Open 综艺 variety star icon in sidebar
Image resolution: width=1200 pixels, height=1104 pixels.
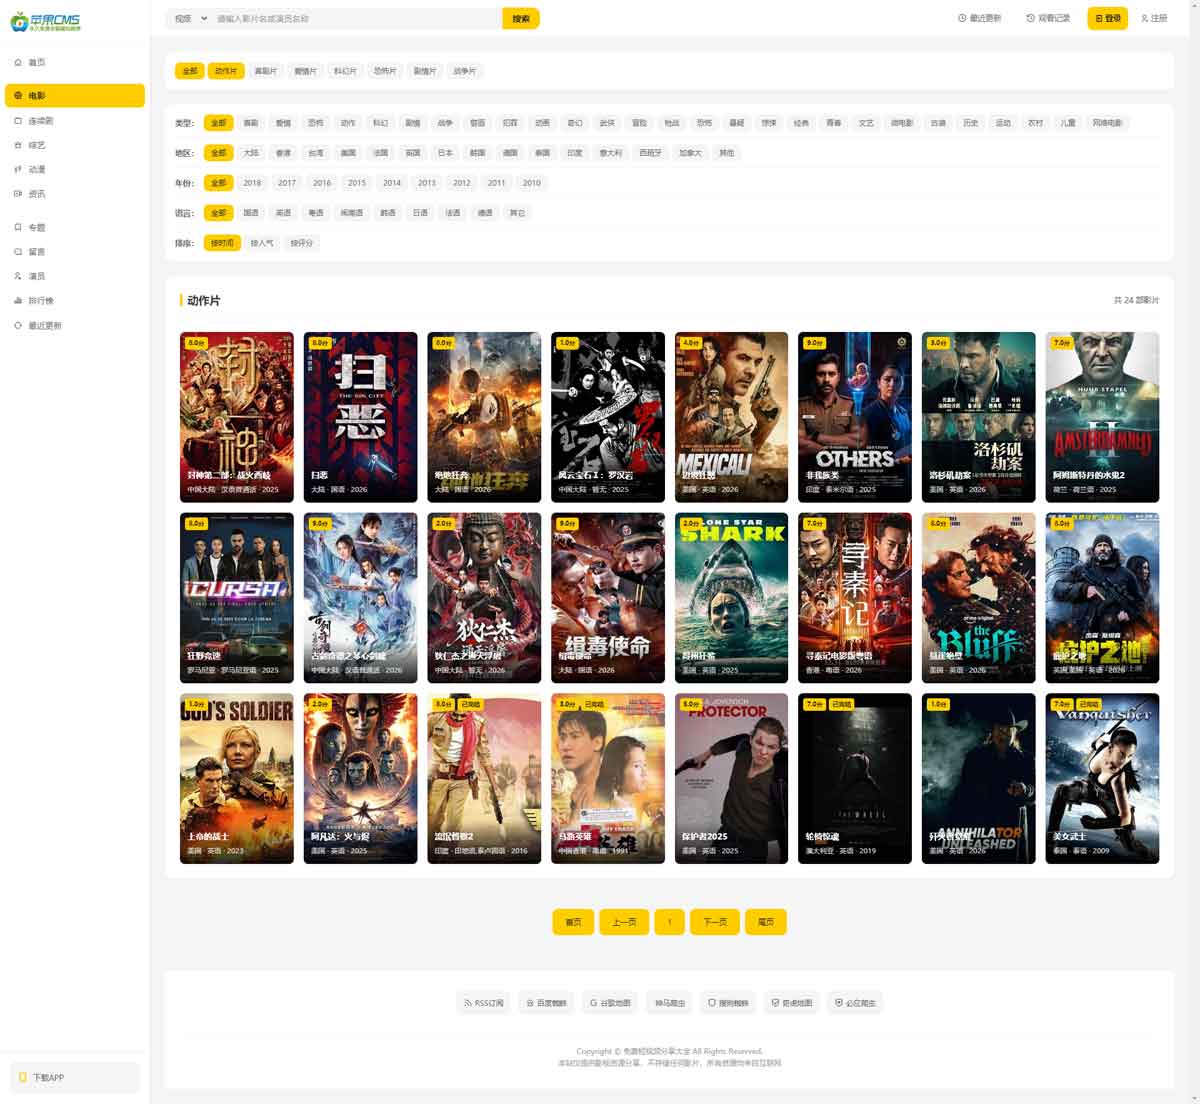pyautogui.click(x=18, y=145)
